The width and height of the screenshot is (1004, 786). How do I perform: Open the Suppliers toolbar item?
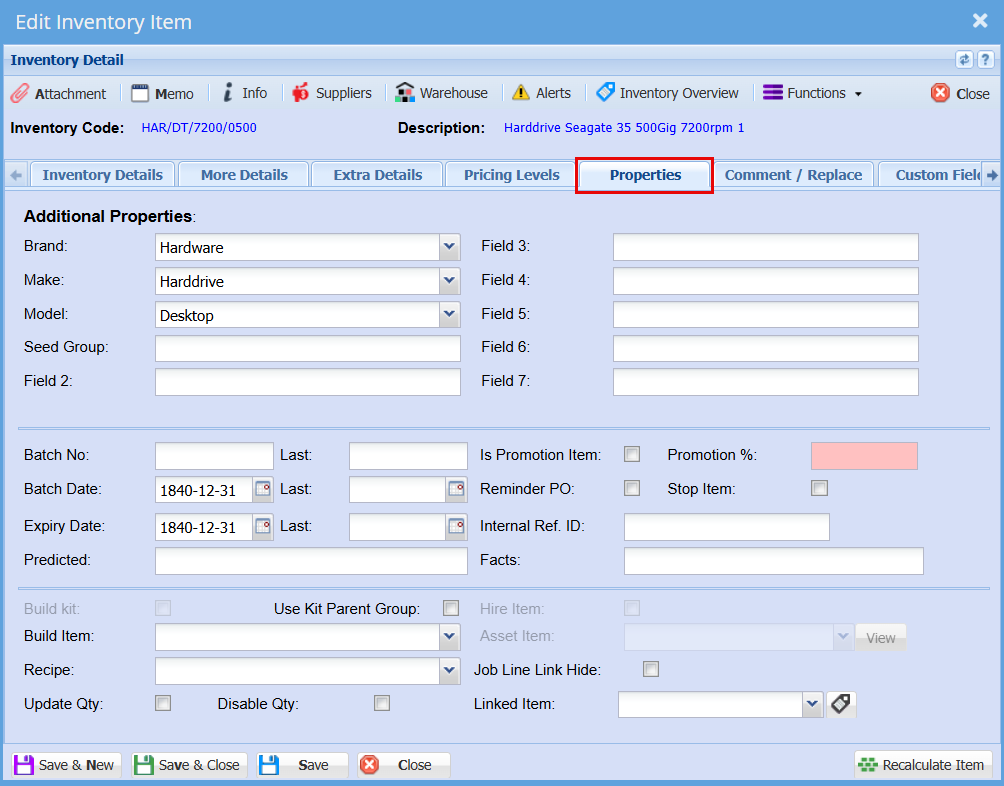(331, 93)
